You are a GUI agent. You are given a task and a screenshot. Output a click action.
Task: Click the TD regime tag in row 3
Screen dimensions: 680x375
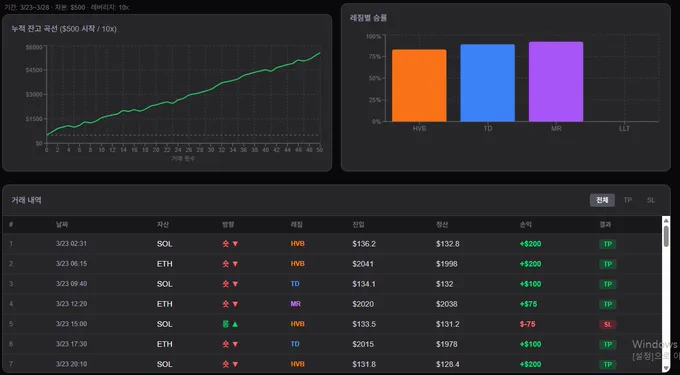(x=295, y=284)
